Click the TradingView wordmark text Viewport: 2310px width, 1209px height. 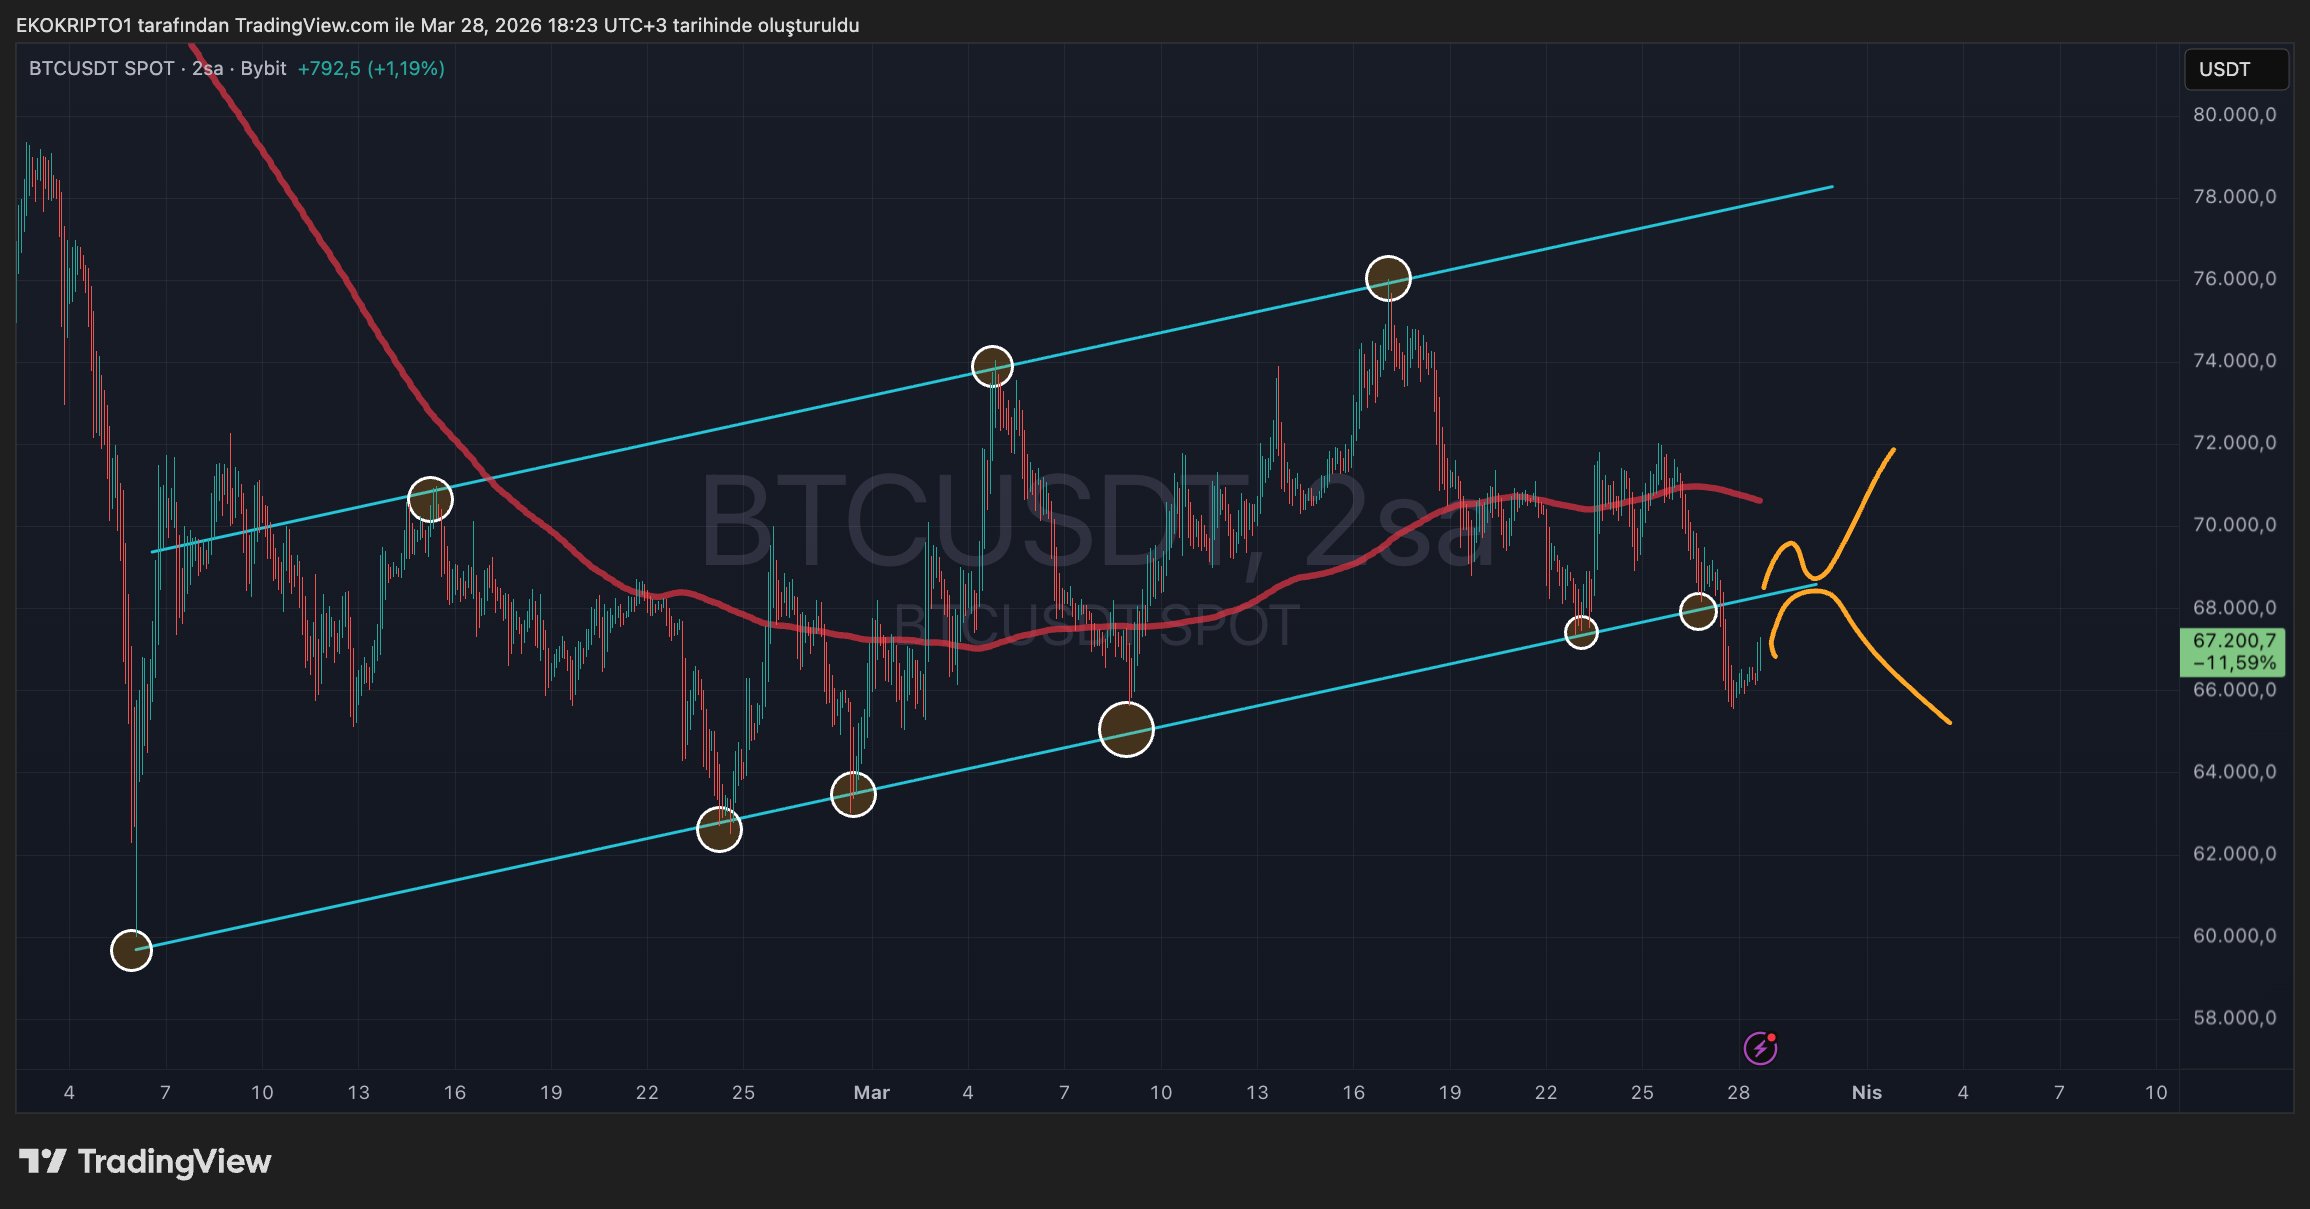click(x=175, y=1161)
